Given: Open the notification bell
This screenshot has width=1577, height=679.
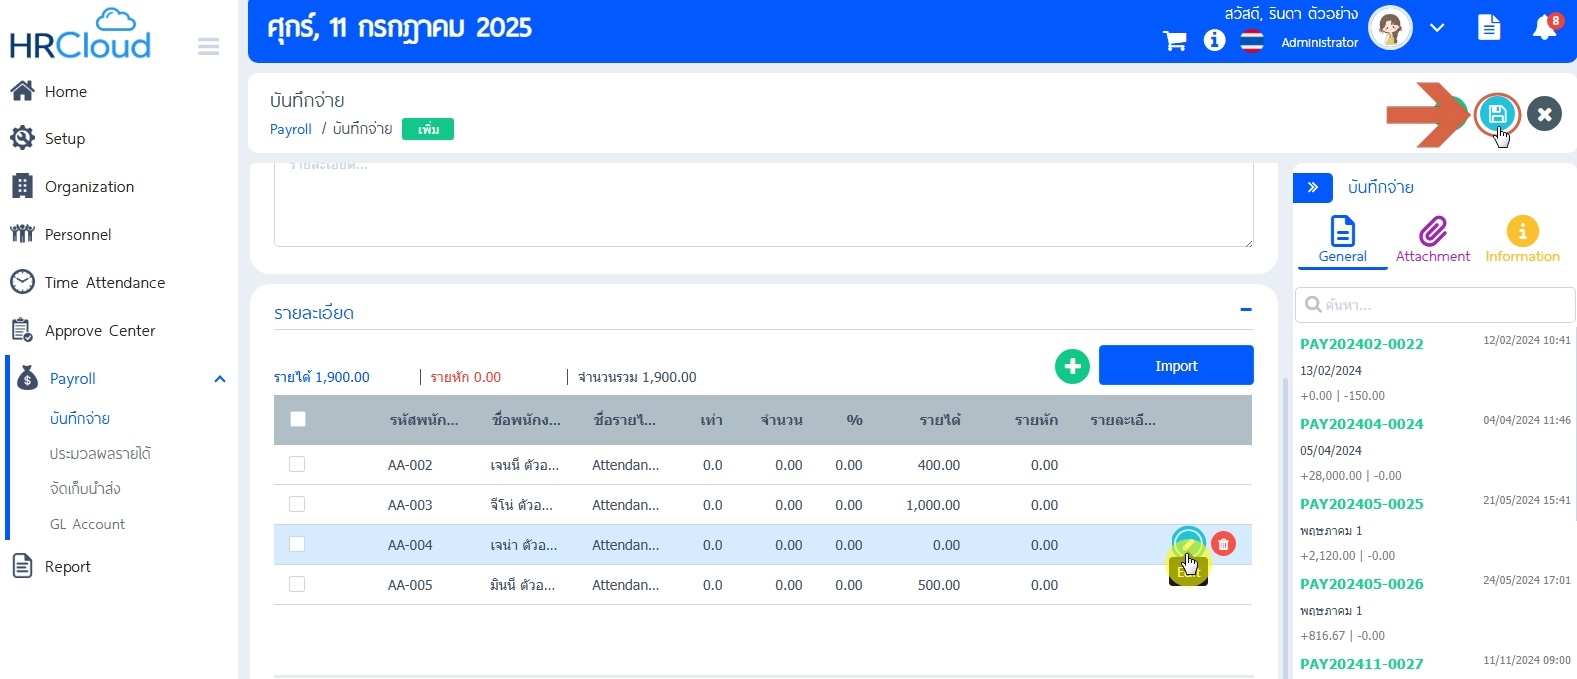Looking at the screenshot, I should (1544, 28).
